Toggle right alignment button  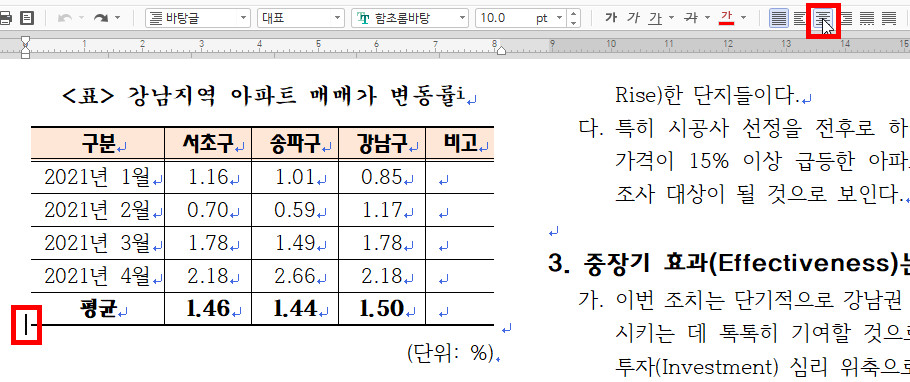pyautogui.click(x=844, y=19)
